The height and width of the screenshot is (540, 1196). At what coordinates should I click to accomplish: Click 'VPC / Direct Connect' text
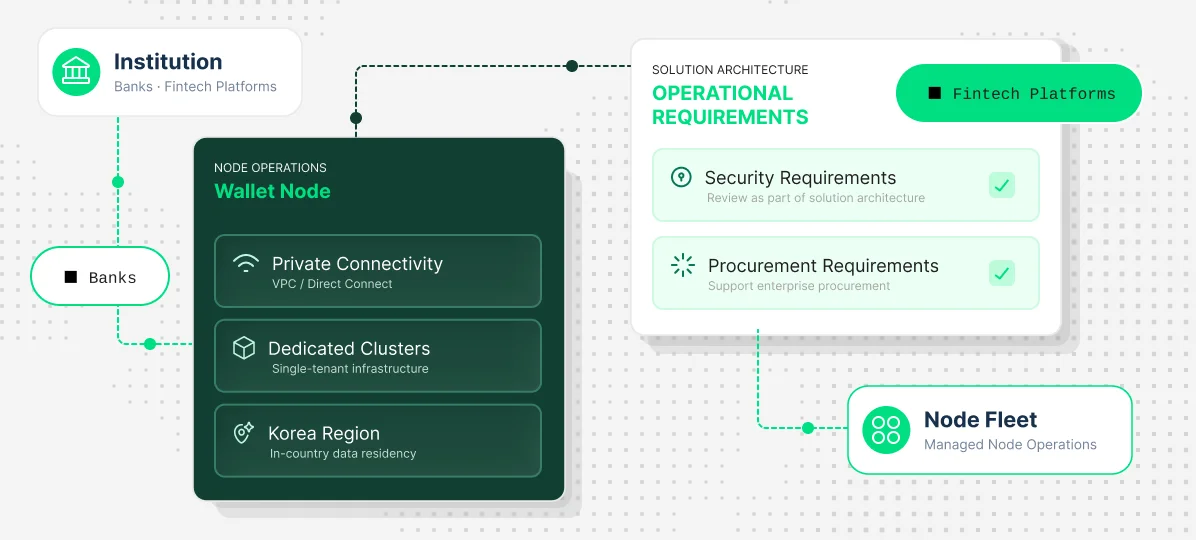[332, 284]
